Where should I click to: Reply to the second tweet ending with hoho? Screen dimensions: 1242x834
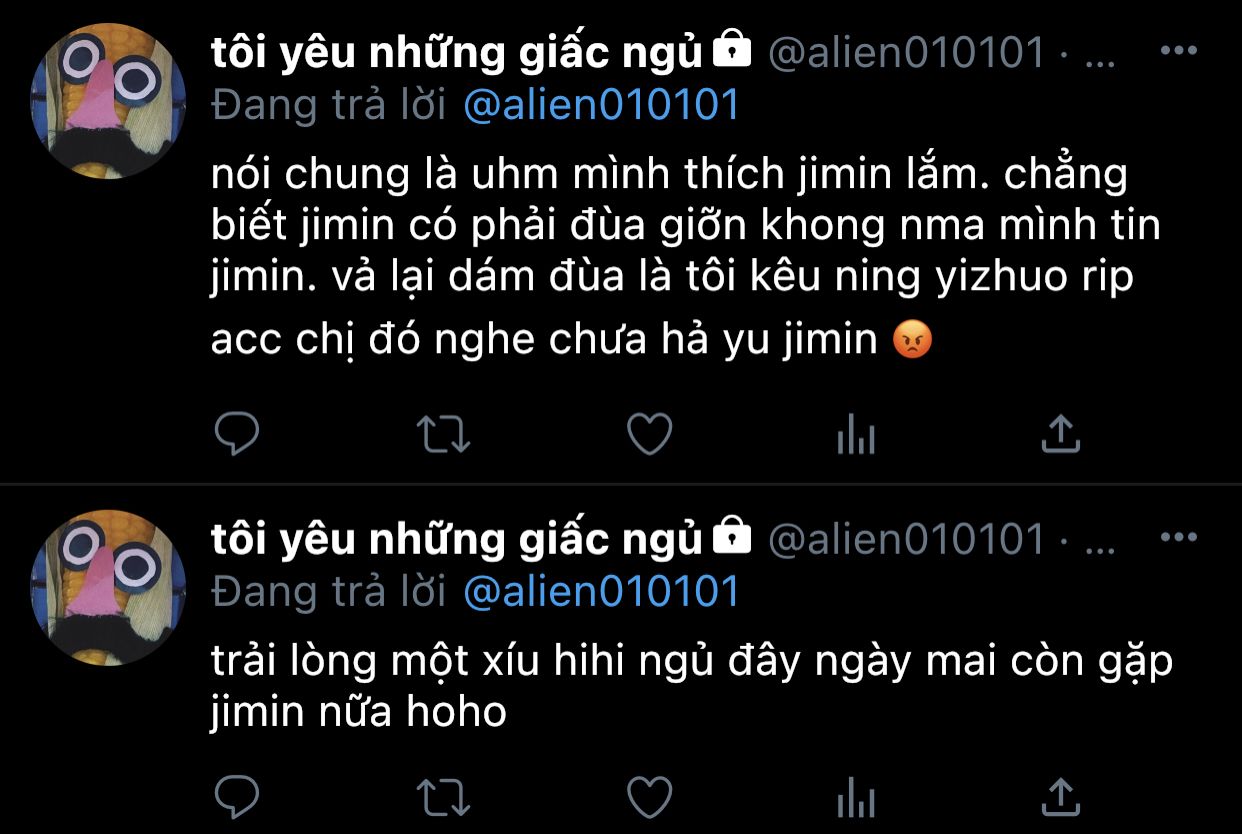coord(237,798)
